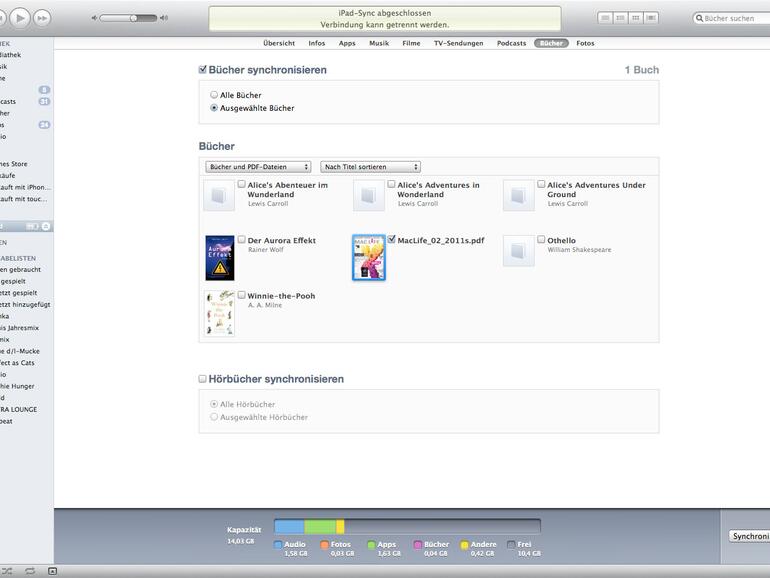Screen dimensions: 770x578
Task: Open the 'd/l-Mucke' playlist in the sidebar
Action: point(20,351)
